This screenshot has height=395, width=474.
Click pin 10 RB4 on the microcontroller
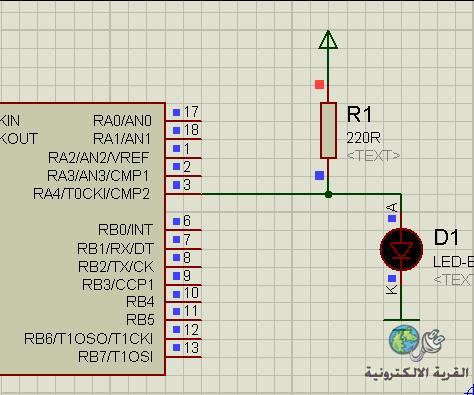coord(183,302)
